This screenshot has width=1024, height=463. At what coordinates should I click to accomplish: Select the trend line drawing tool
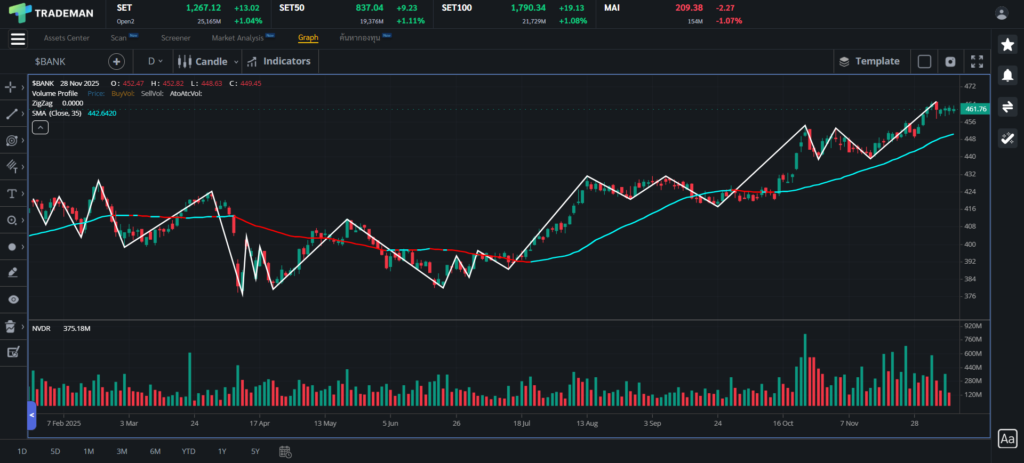11,114
